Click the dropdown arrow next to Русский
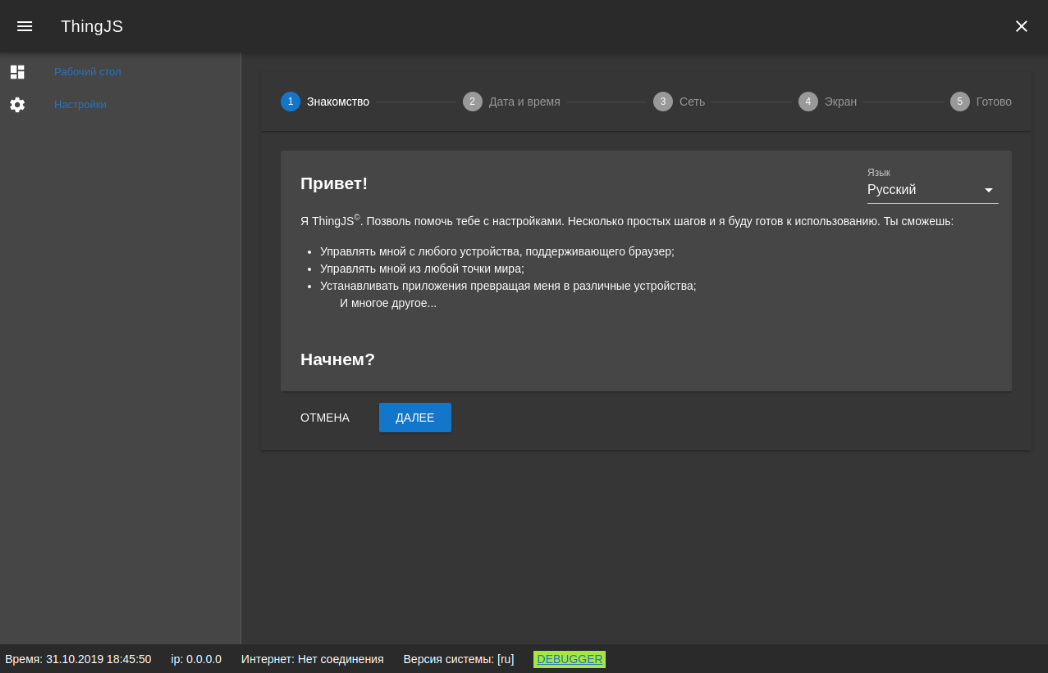Image resolution: width=1048 pixels, height=673 pixels. [x=988, y=189]
